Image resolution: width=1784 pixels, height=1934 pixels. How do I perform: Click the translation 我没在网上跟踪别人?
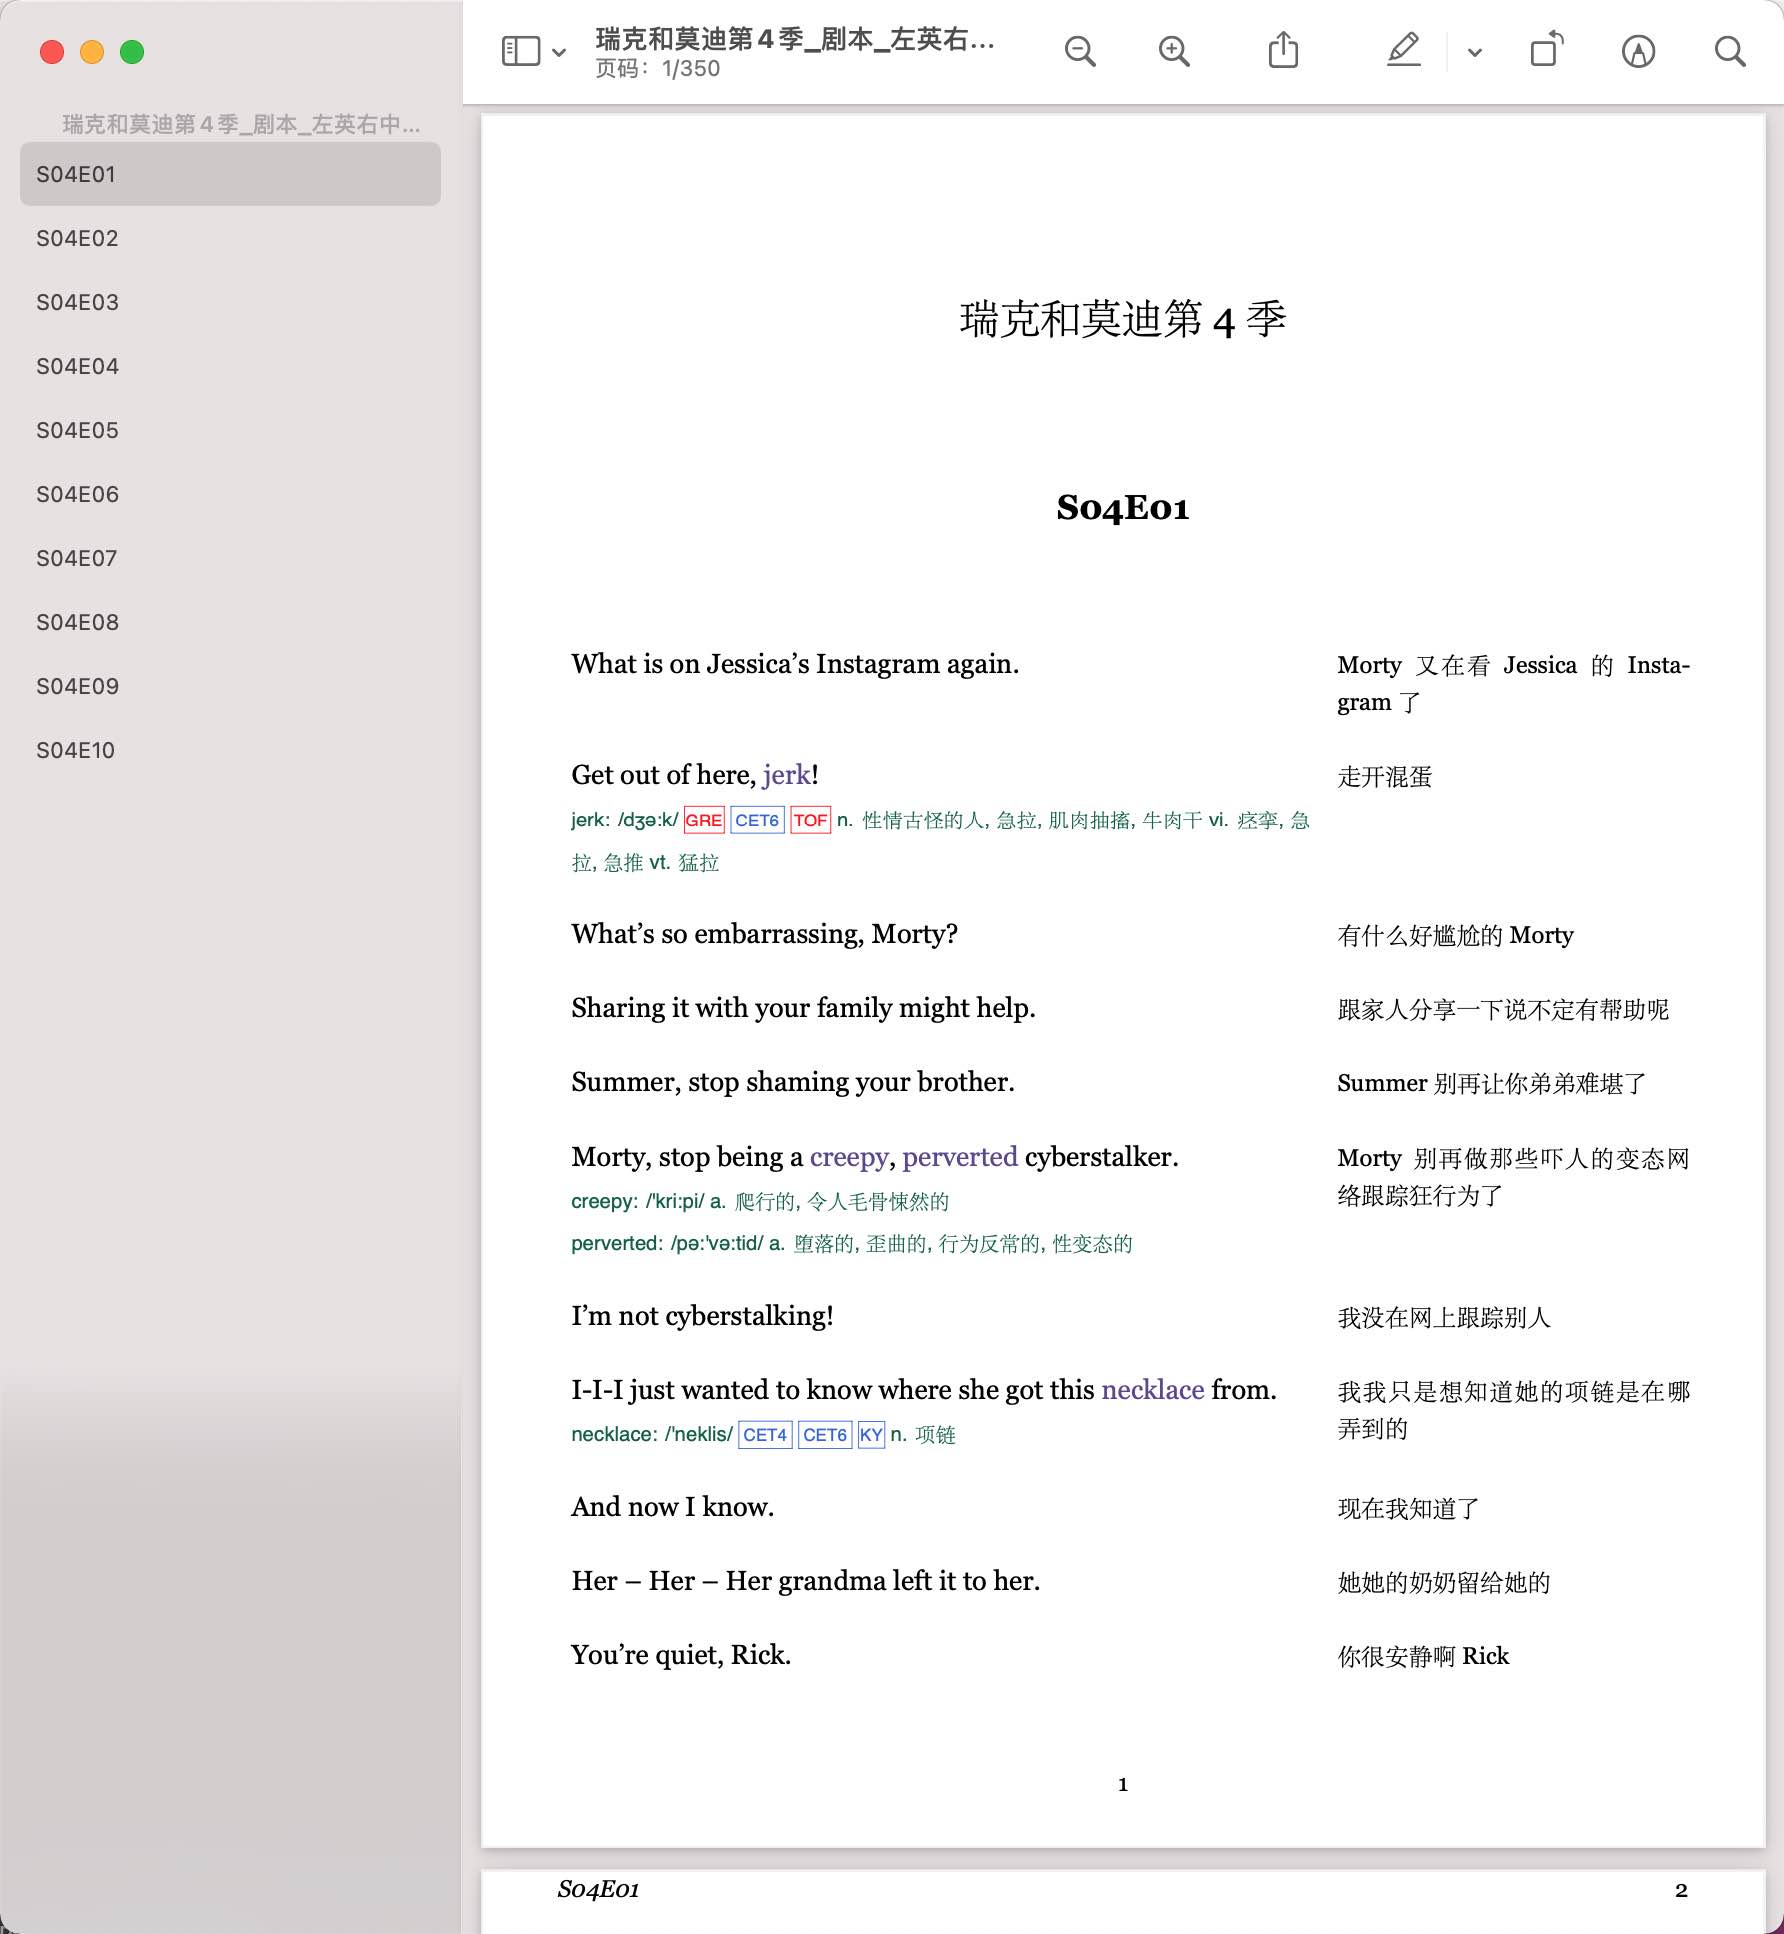[x=1444, y=1318]
